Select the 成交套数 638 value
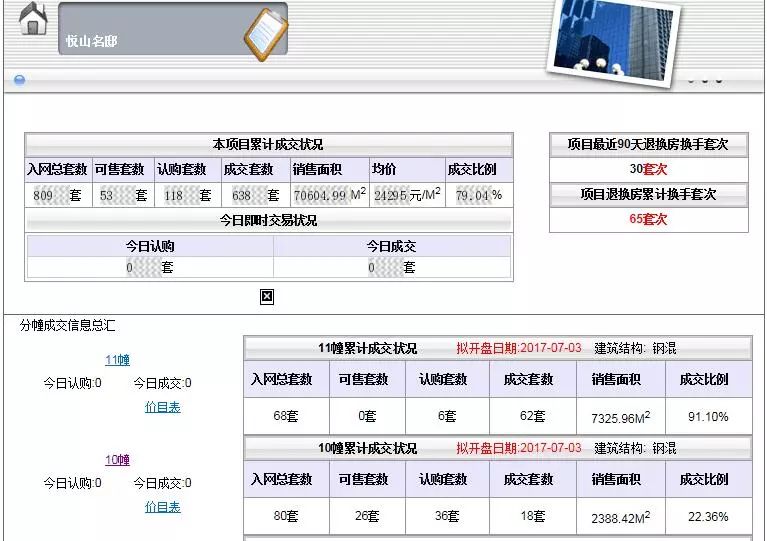The image size is (767, 541). pos(255,196)
